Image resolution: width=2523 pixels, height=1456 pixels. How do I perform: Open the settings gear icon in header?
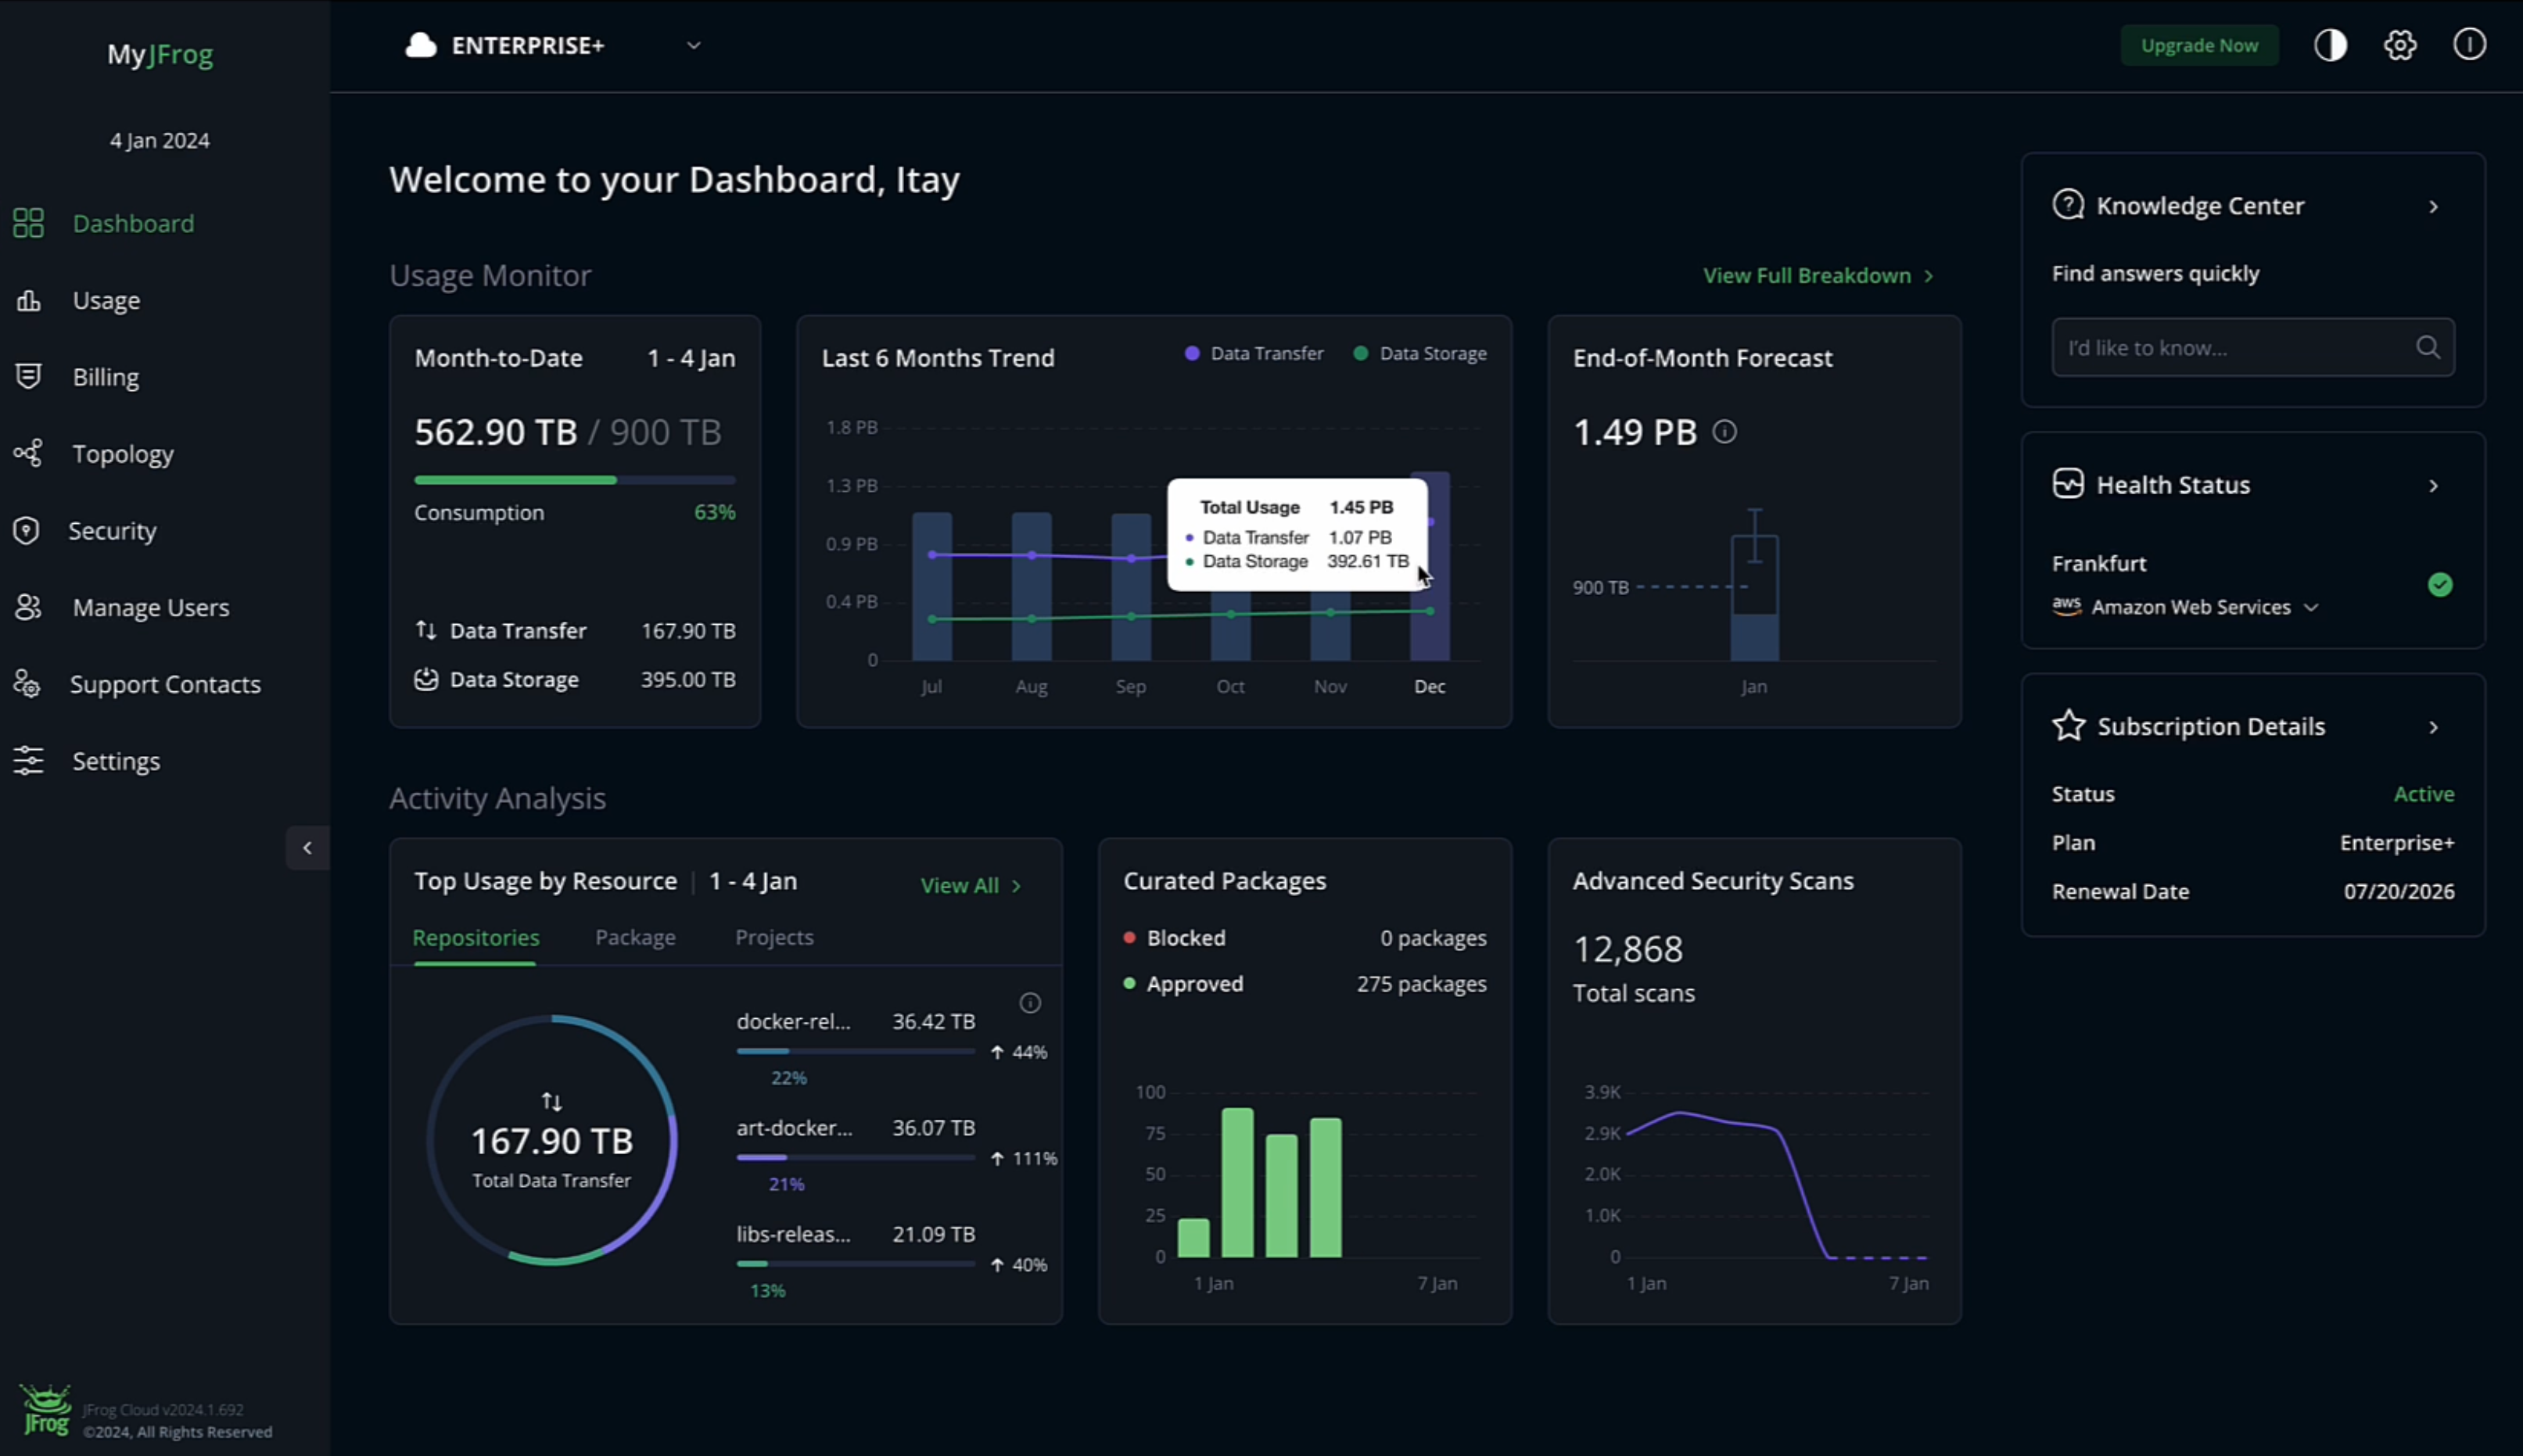[2400, 45]
